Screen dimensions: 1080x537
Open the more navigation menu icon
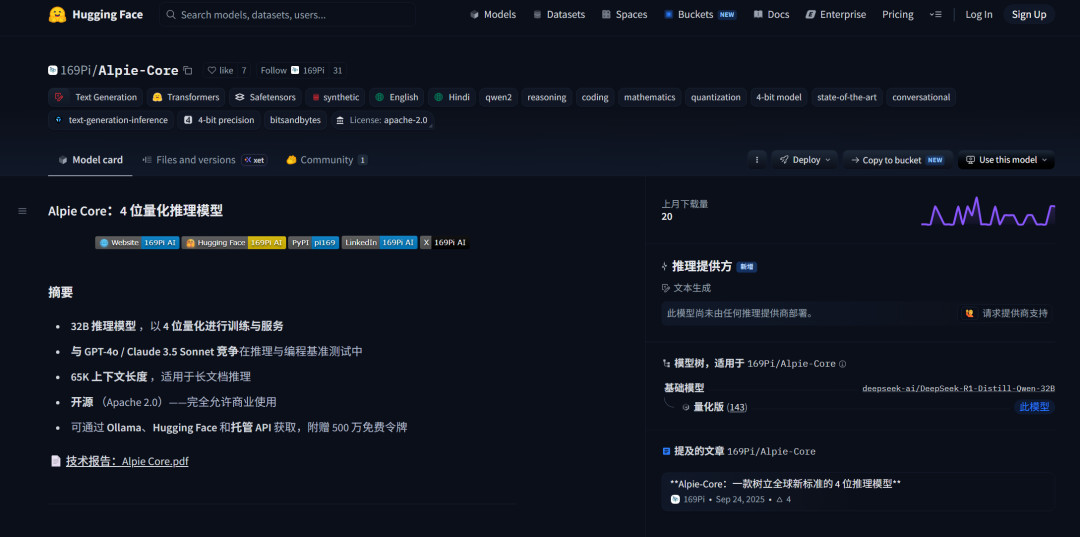click(935, 14)
